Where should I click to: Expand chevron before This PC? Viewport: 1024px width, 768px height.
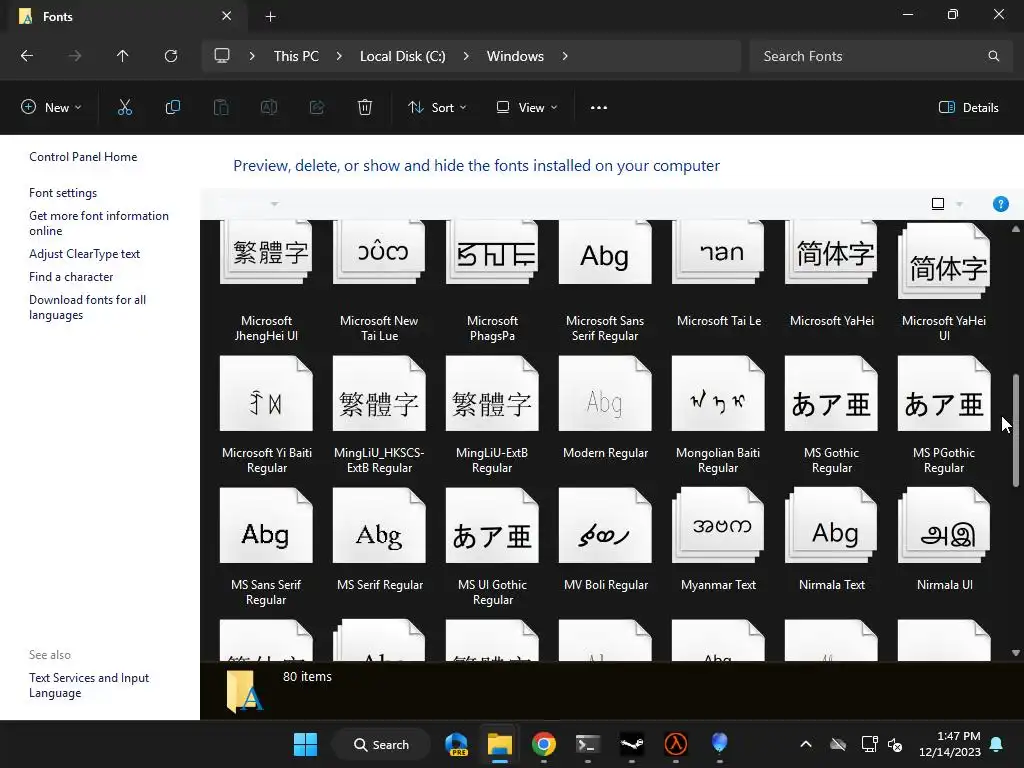point(252,56)
